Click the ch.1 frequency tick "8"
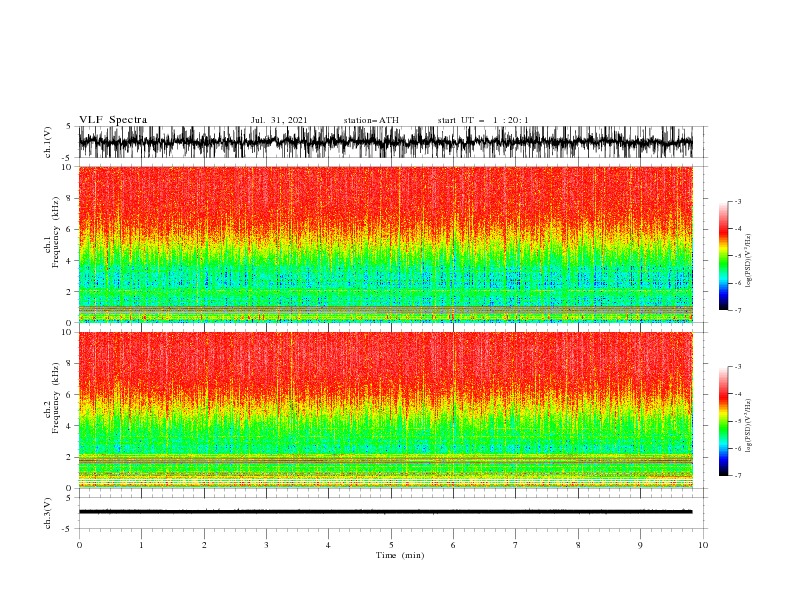Screen dimensions: 792x612 point(69,198)
